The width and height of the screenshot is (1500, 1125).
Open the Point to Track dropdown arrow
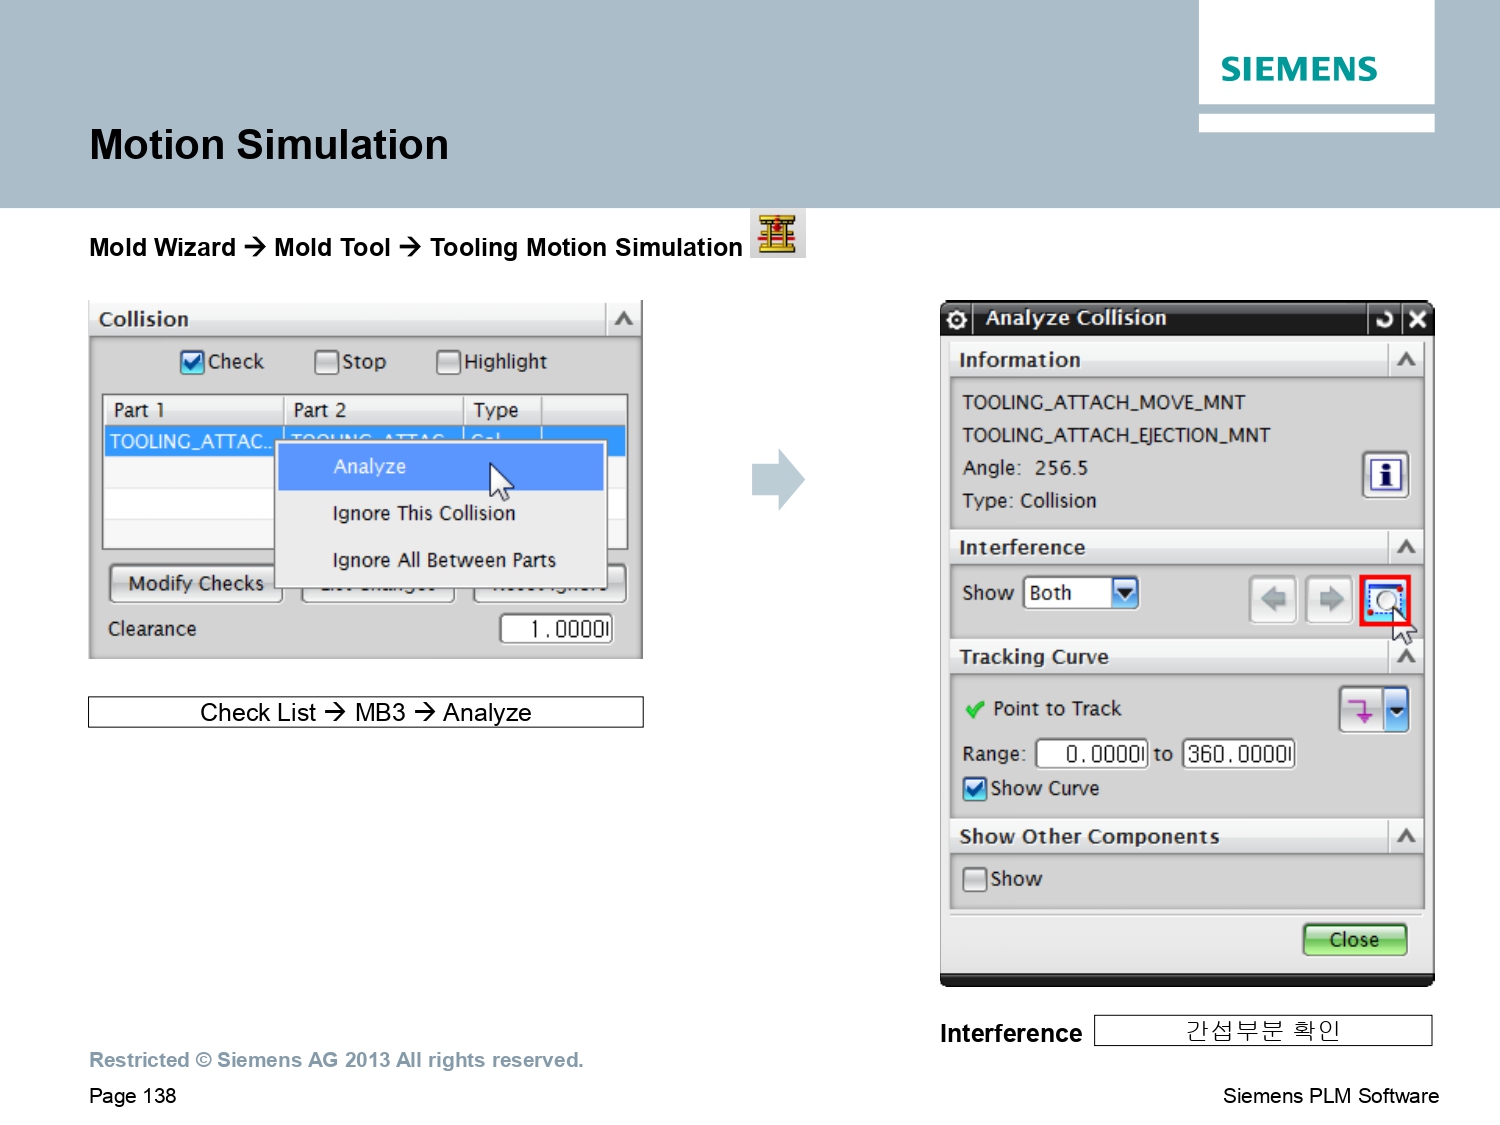(x=1396, y=710)
